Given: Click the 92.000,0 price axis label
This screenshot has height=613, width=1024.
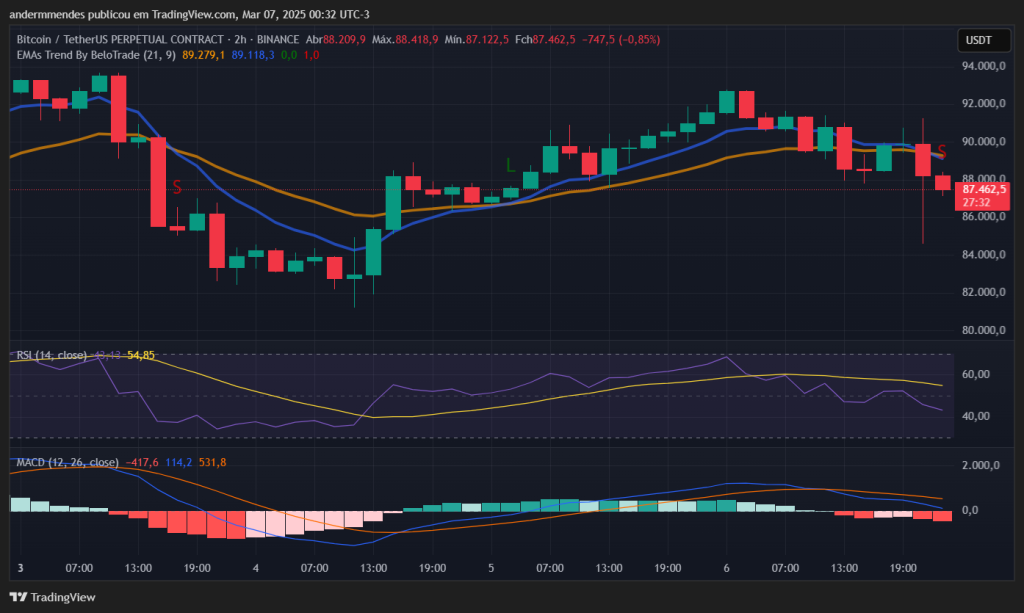Looking at the screenshot, I should click(984, 103).
